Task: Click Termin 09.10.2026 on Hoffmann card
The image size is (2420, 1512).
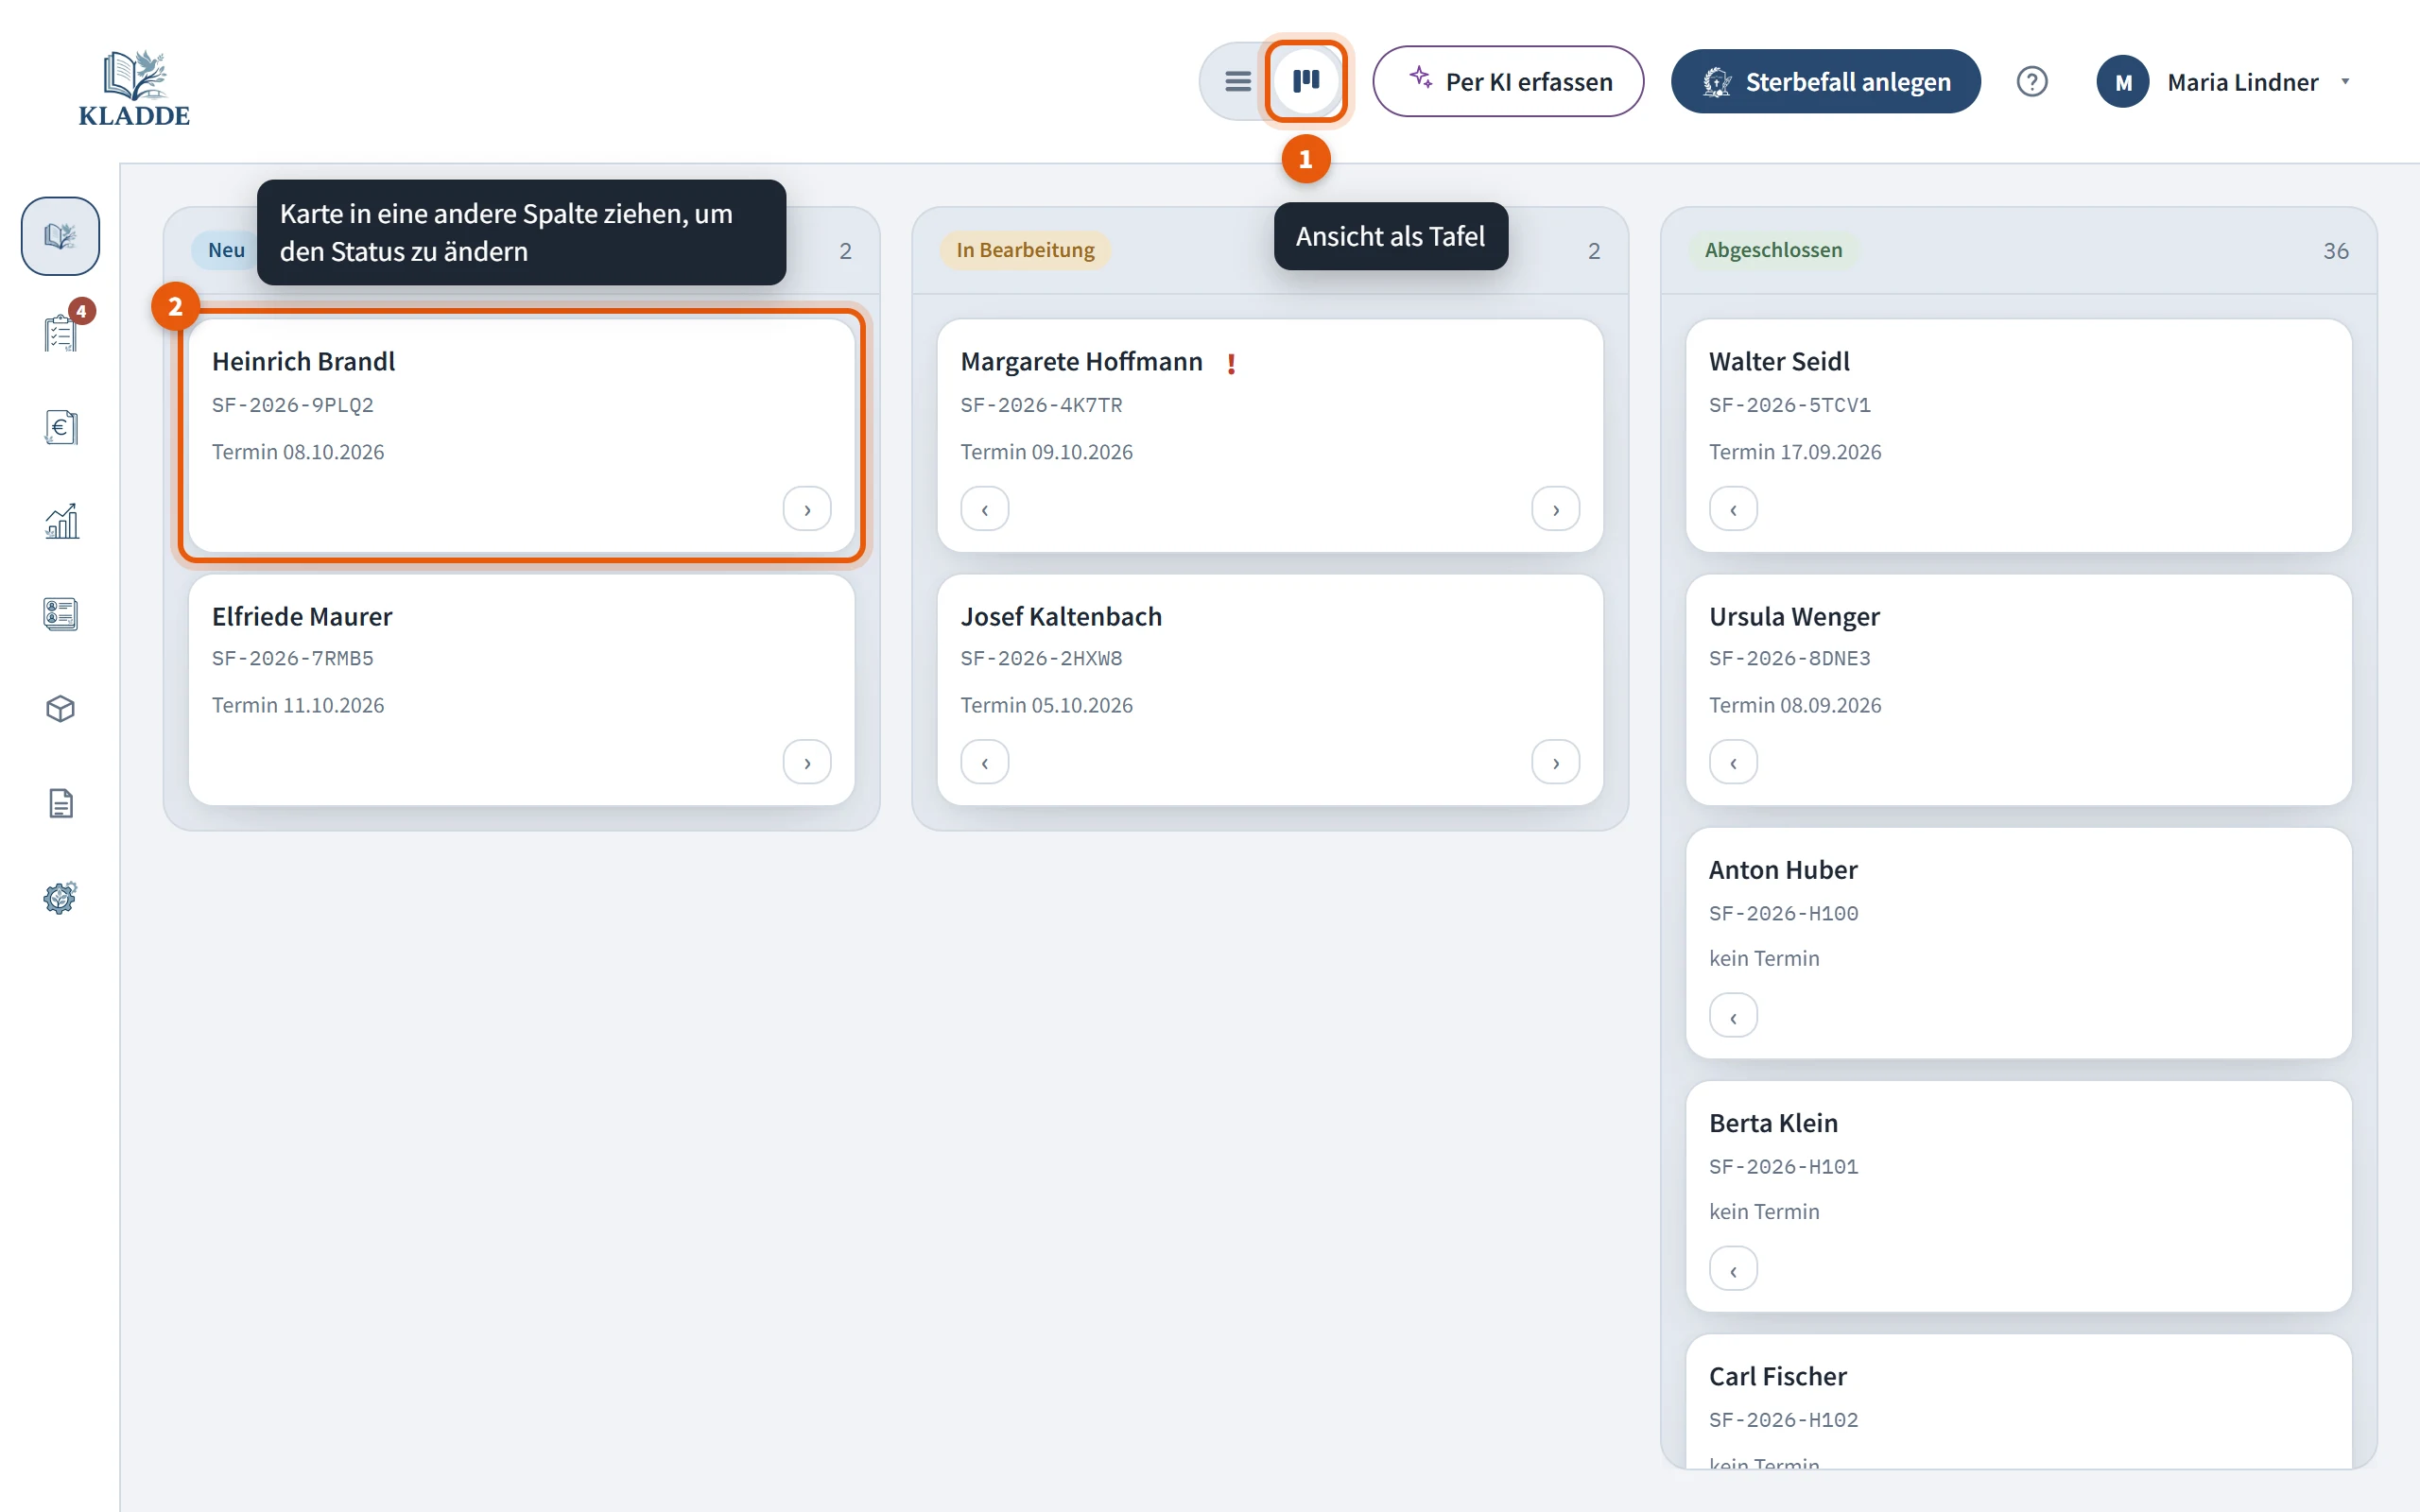Action: [x=1046, y=452]
